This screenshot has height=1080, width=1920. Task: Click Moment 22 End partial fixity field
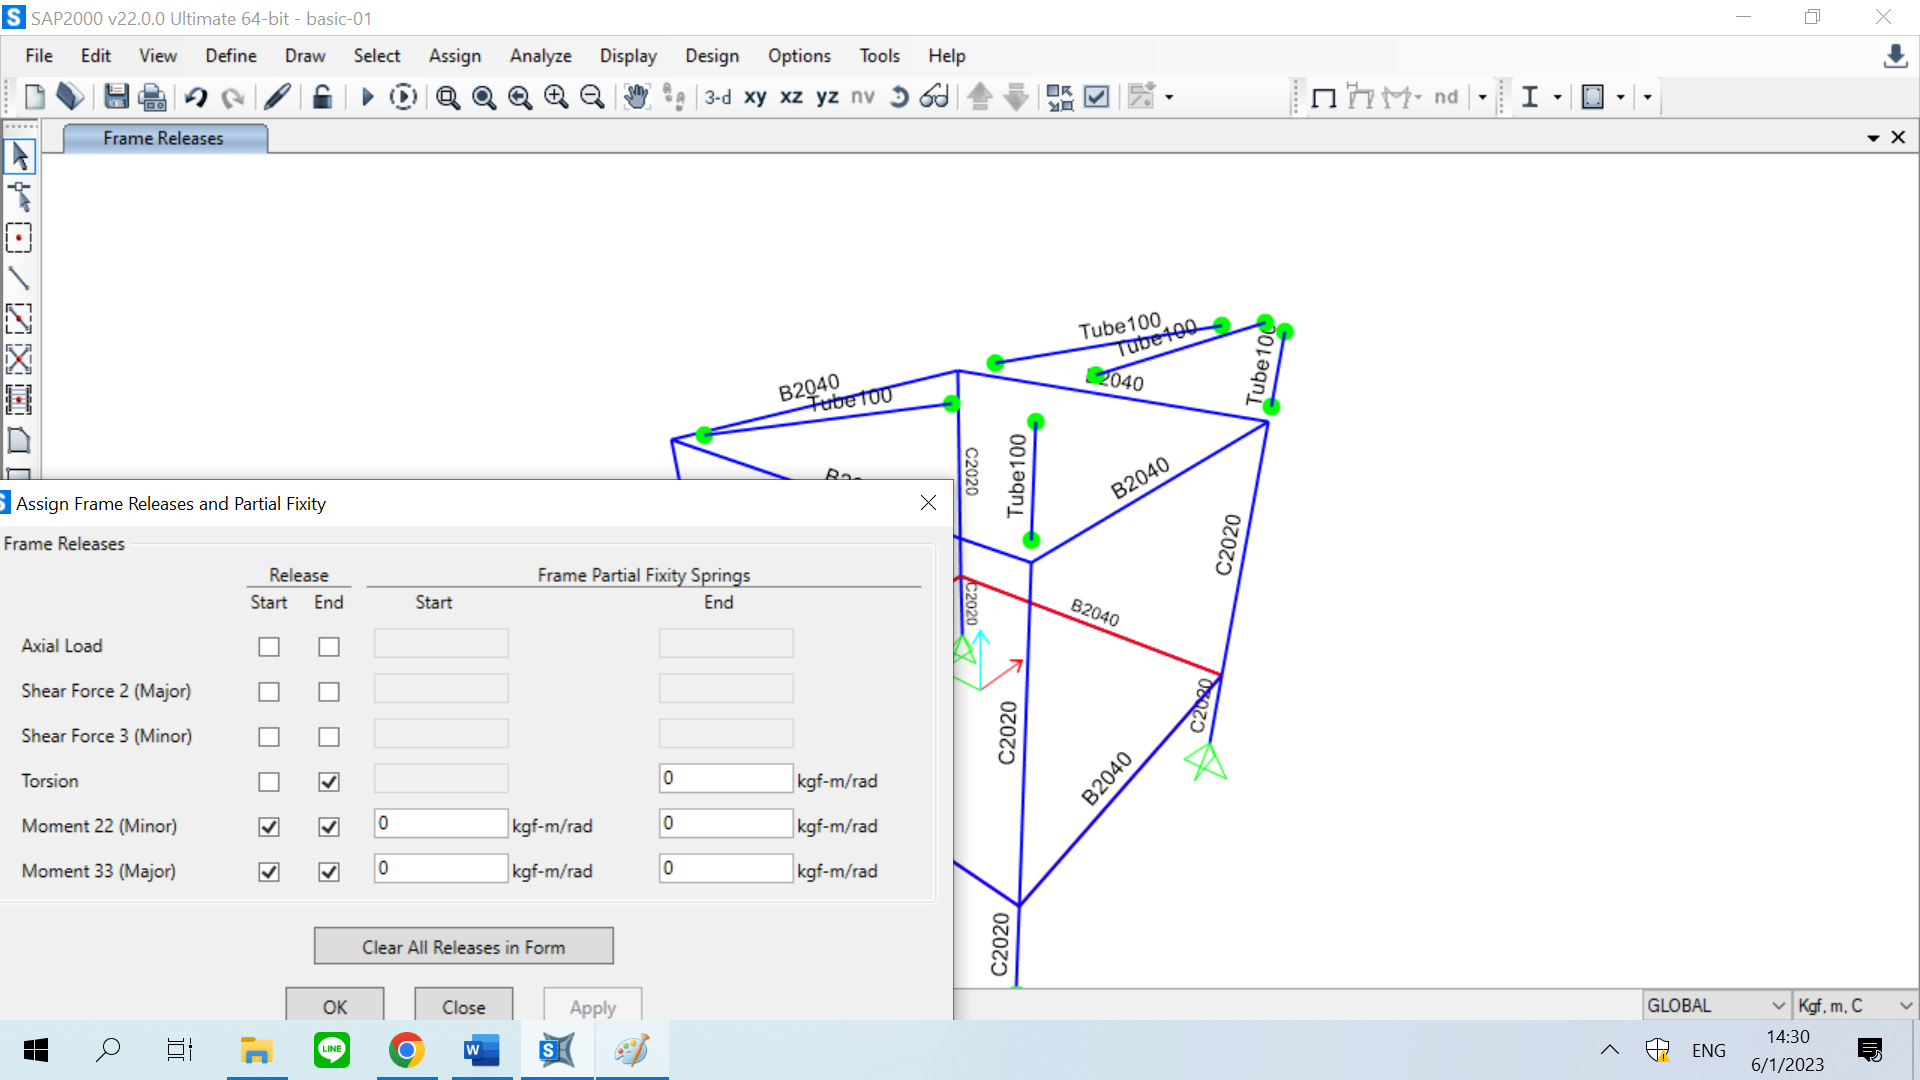[725, 824]
